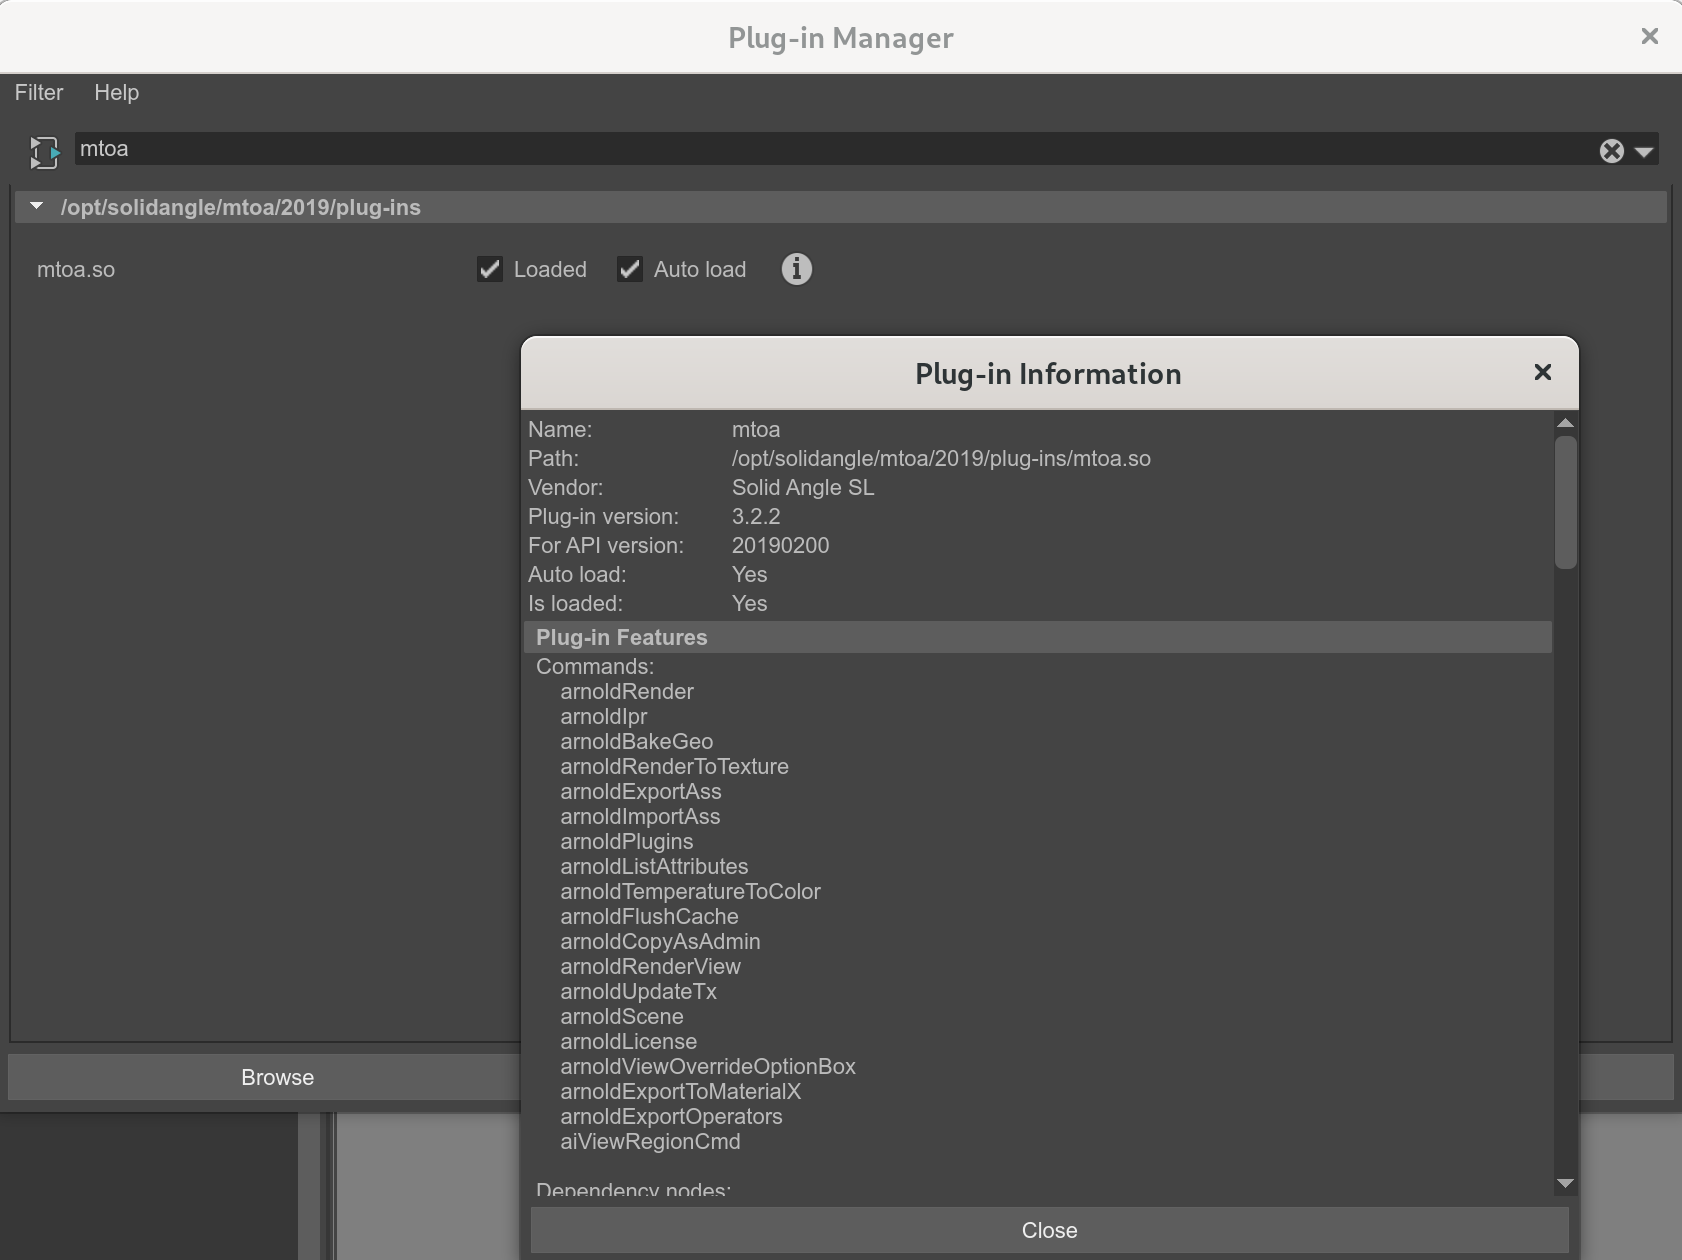This screenshot has width=1682, height=1260.
Task: Click the arnoldRenderView command entry
Action: click(651, 966)
